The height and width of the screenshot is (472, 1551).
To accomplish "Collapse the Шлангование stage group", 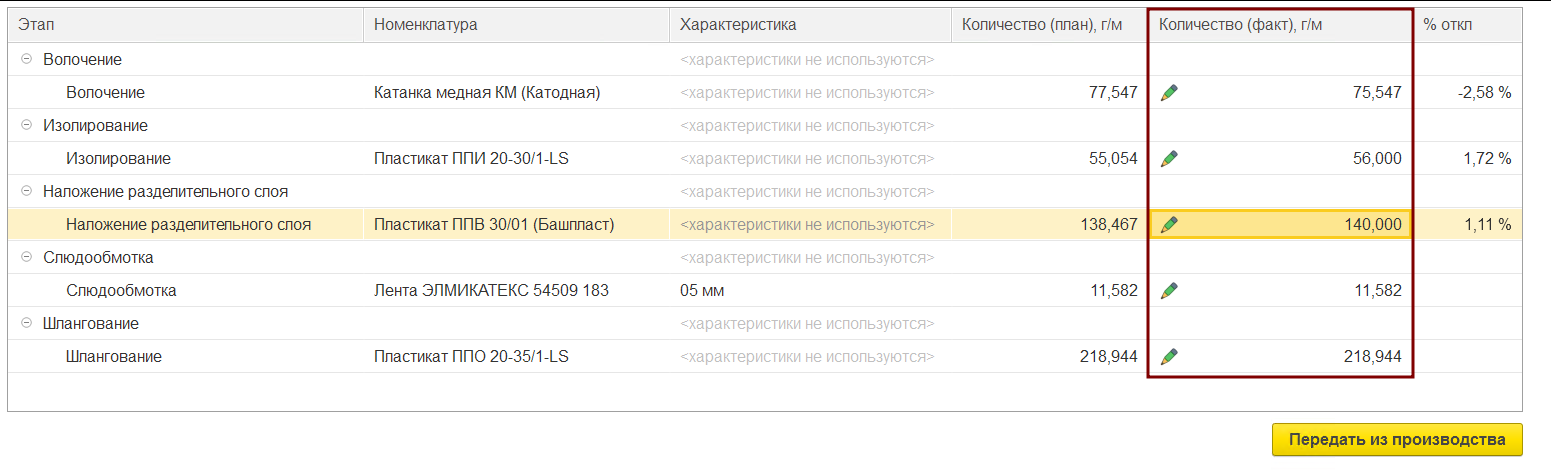I will 26,324.
